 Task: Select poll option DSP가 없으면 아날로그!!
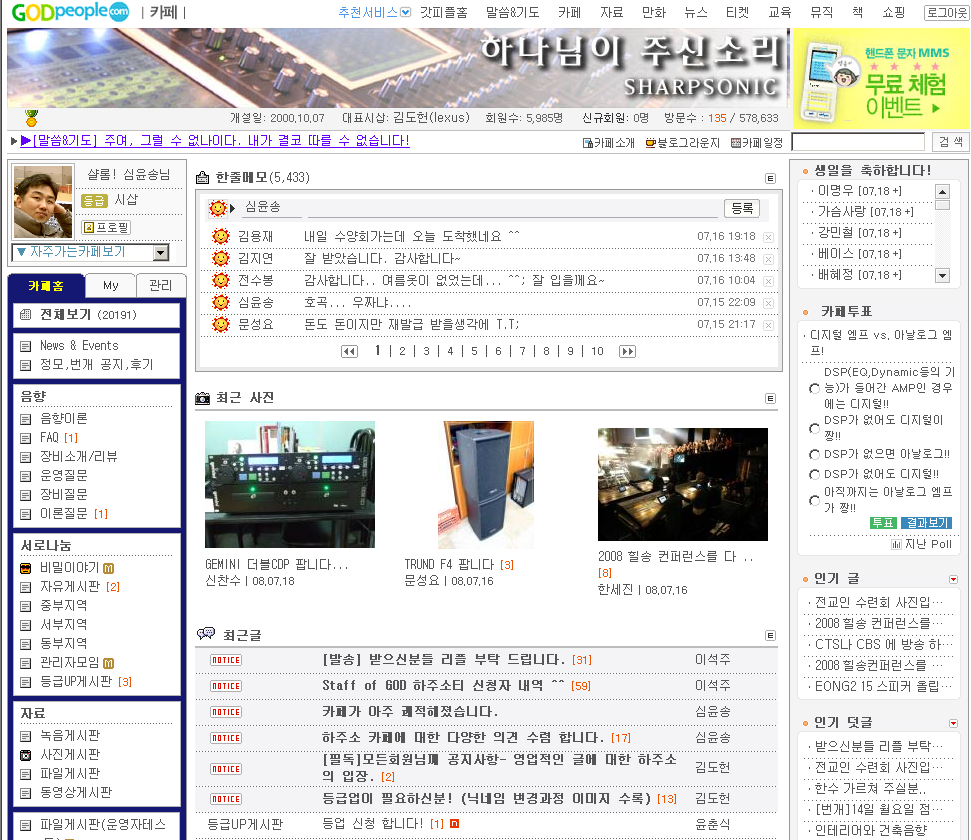pyautogui.click(x=815, y=455)
